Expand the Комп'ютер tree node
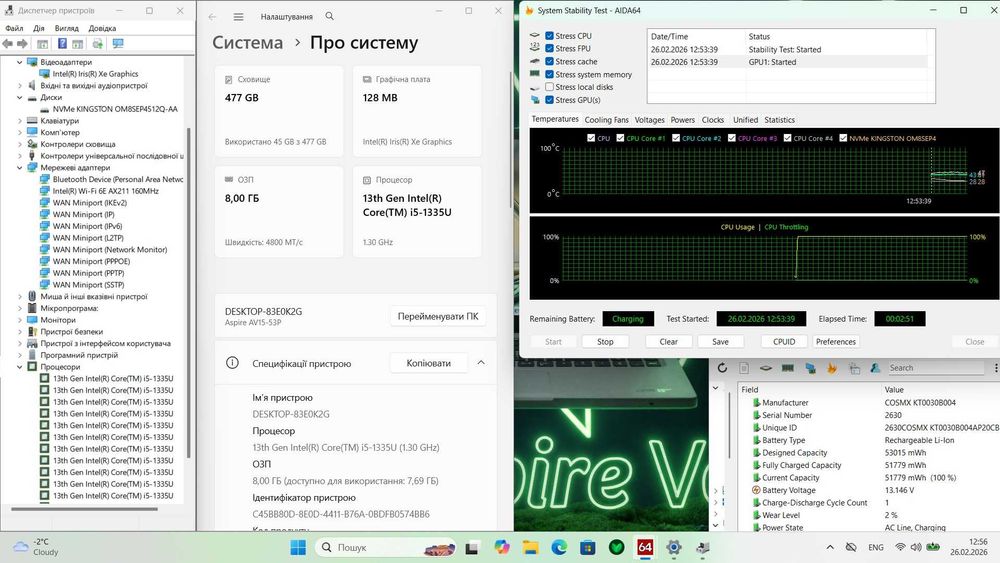This screenshot has width=1000, height=563. pos(19,133)
